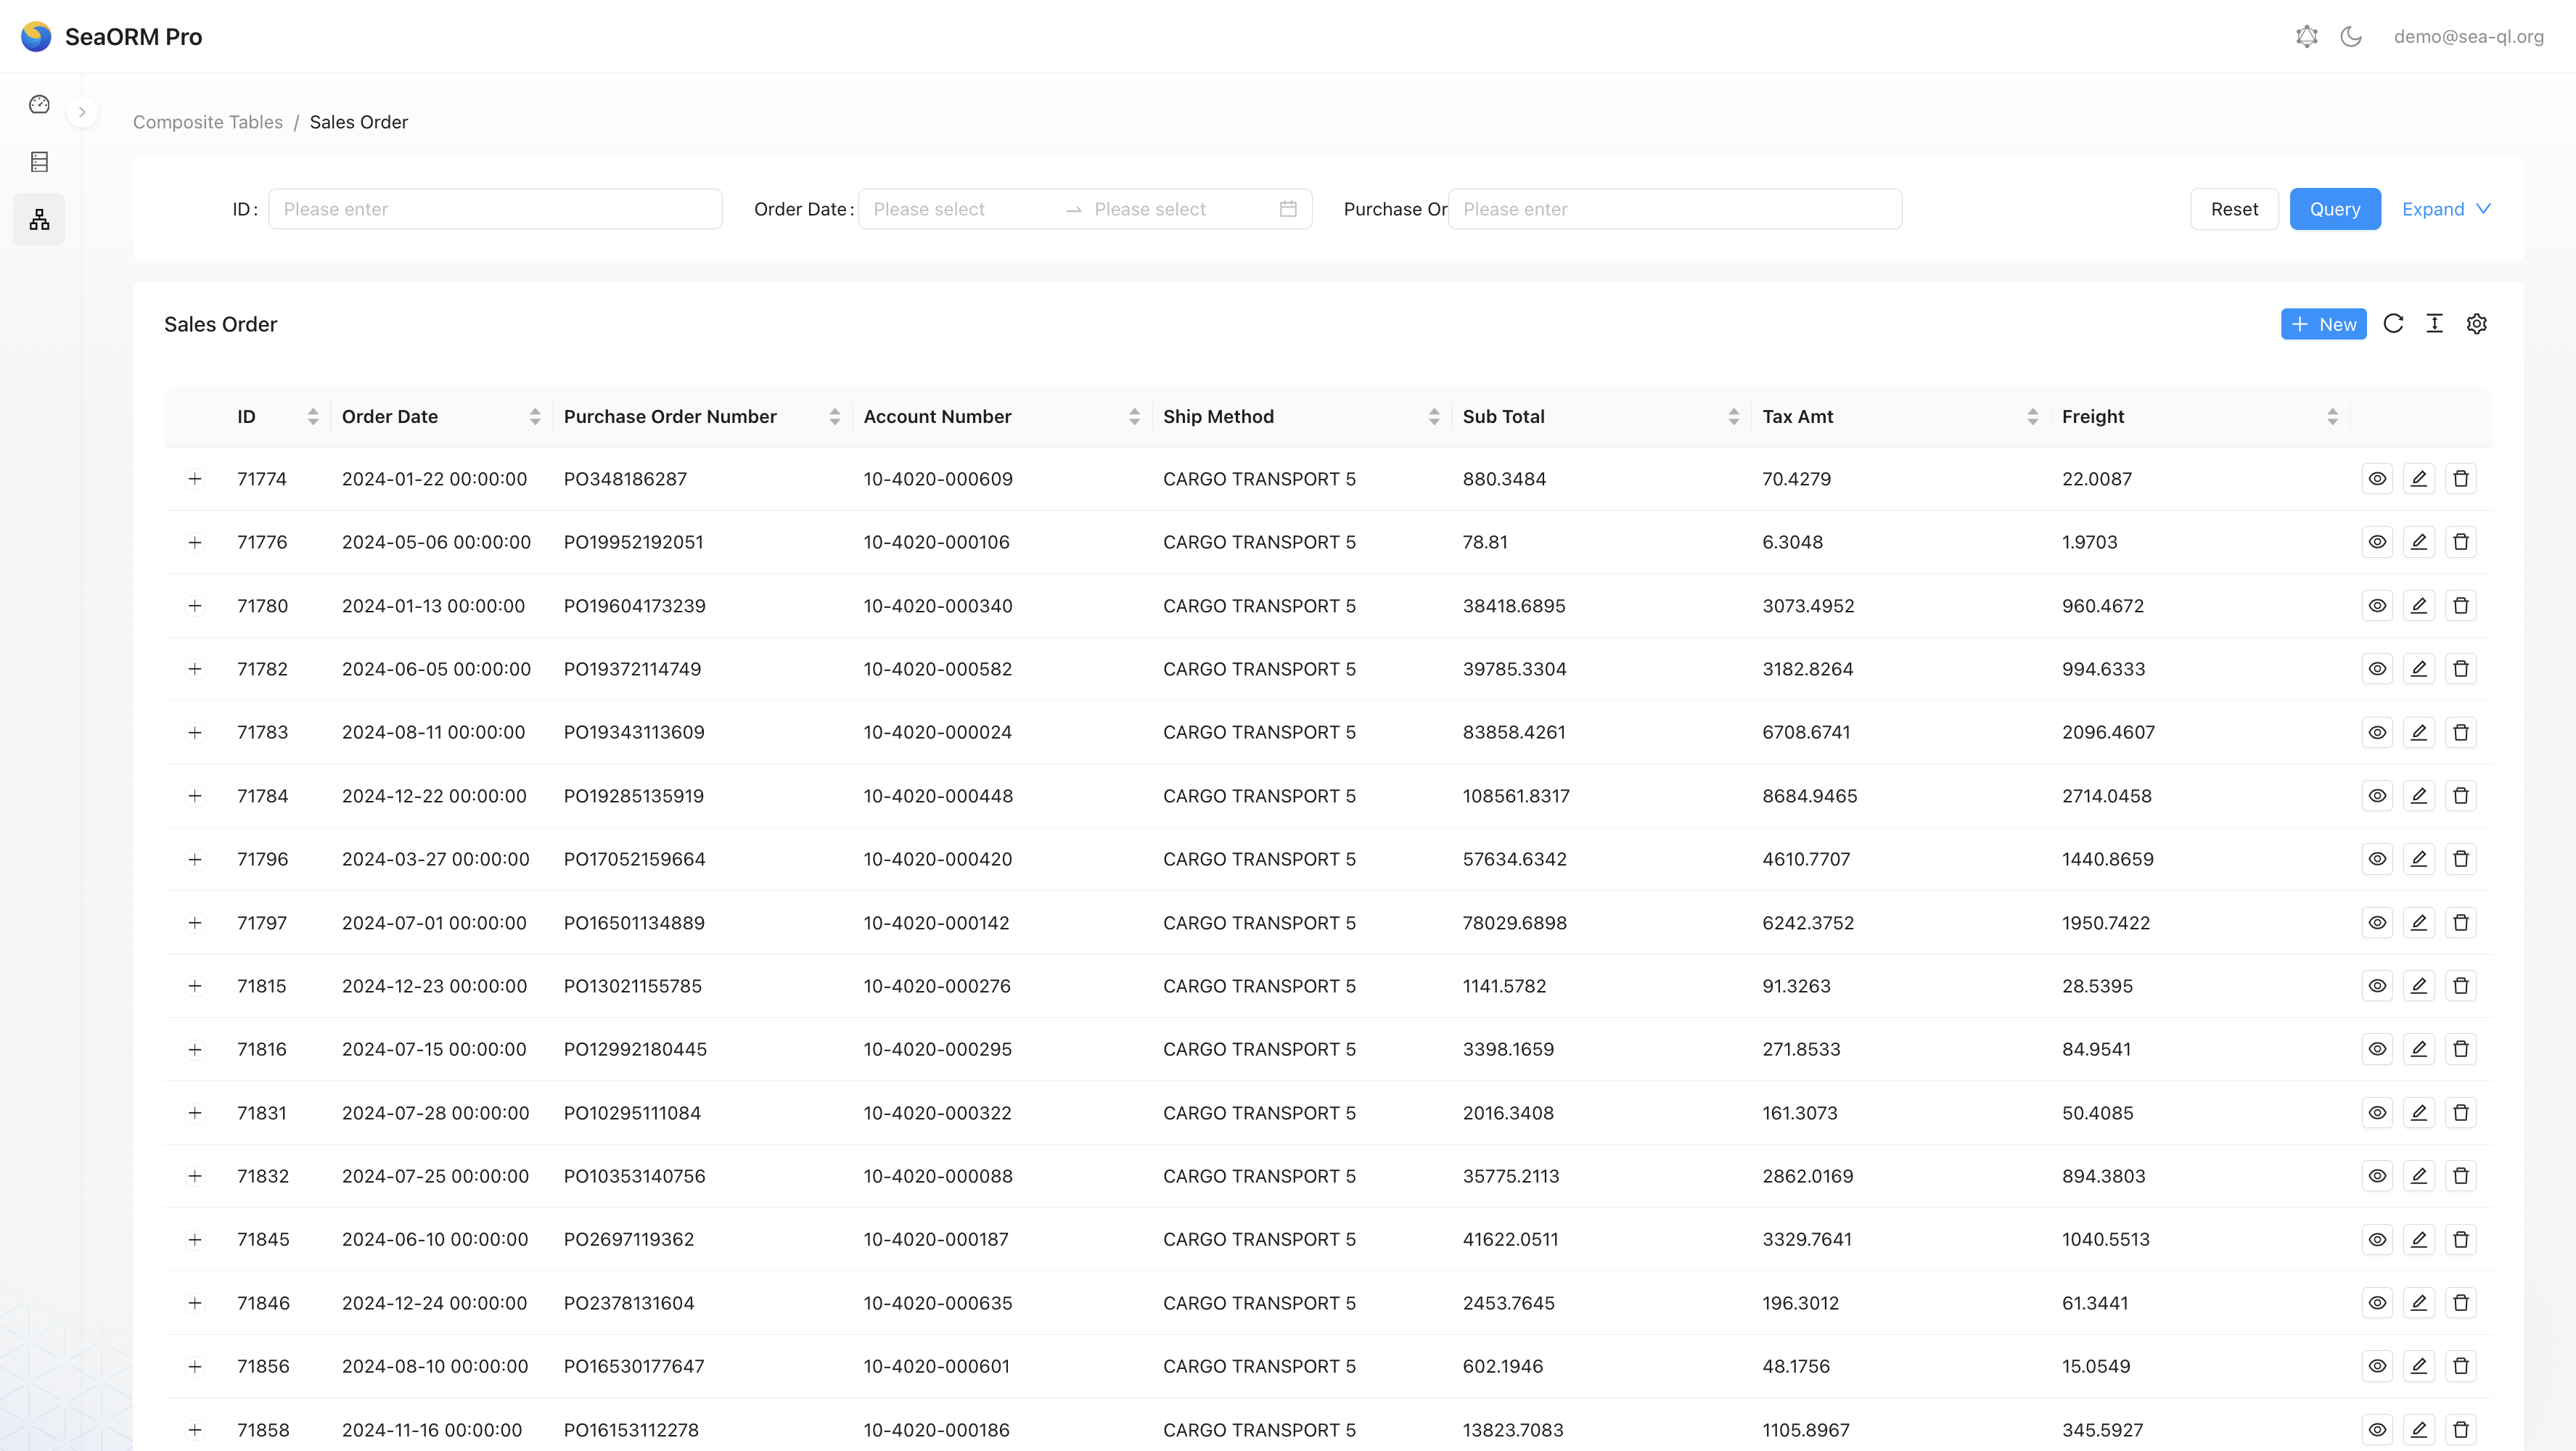Screen dimensions: 2576x1451
Task: Expand the sidebar with chevron arrow
Action: [x=82, y=112]
